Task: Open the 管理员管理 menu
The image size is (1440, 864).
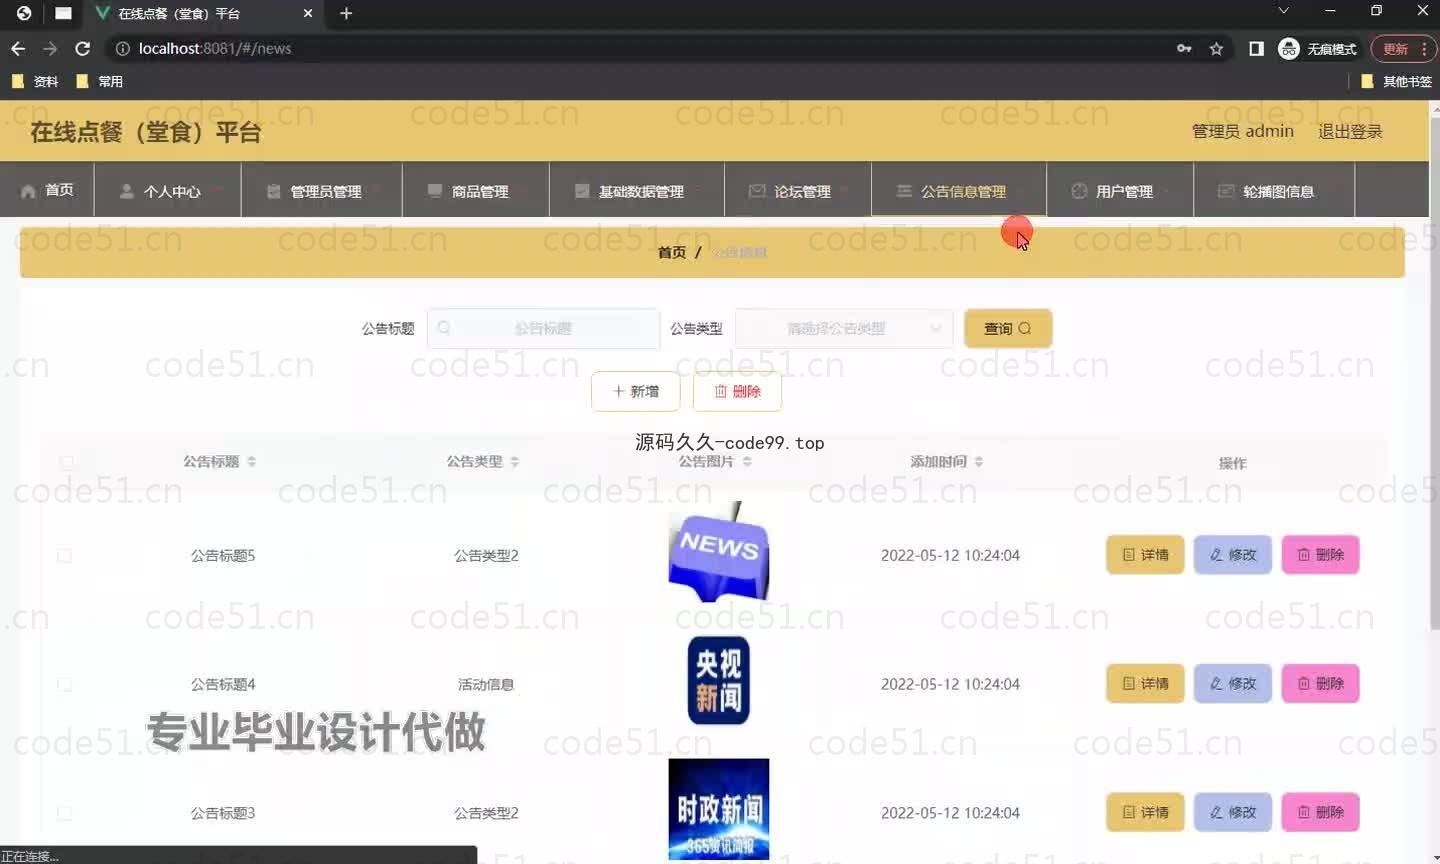Action: [321, 190]
